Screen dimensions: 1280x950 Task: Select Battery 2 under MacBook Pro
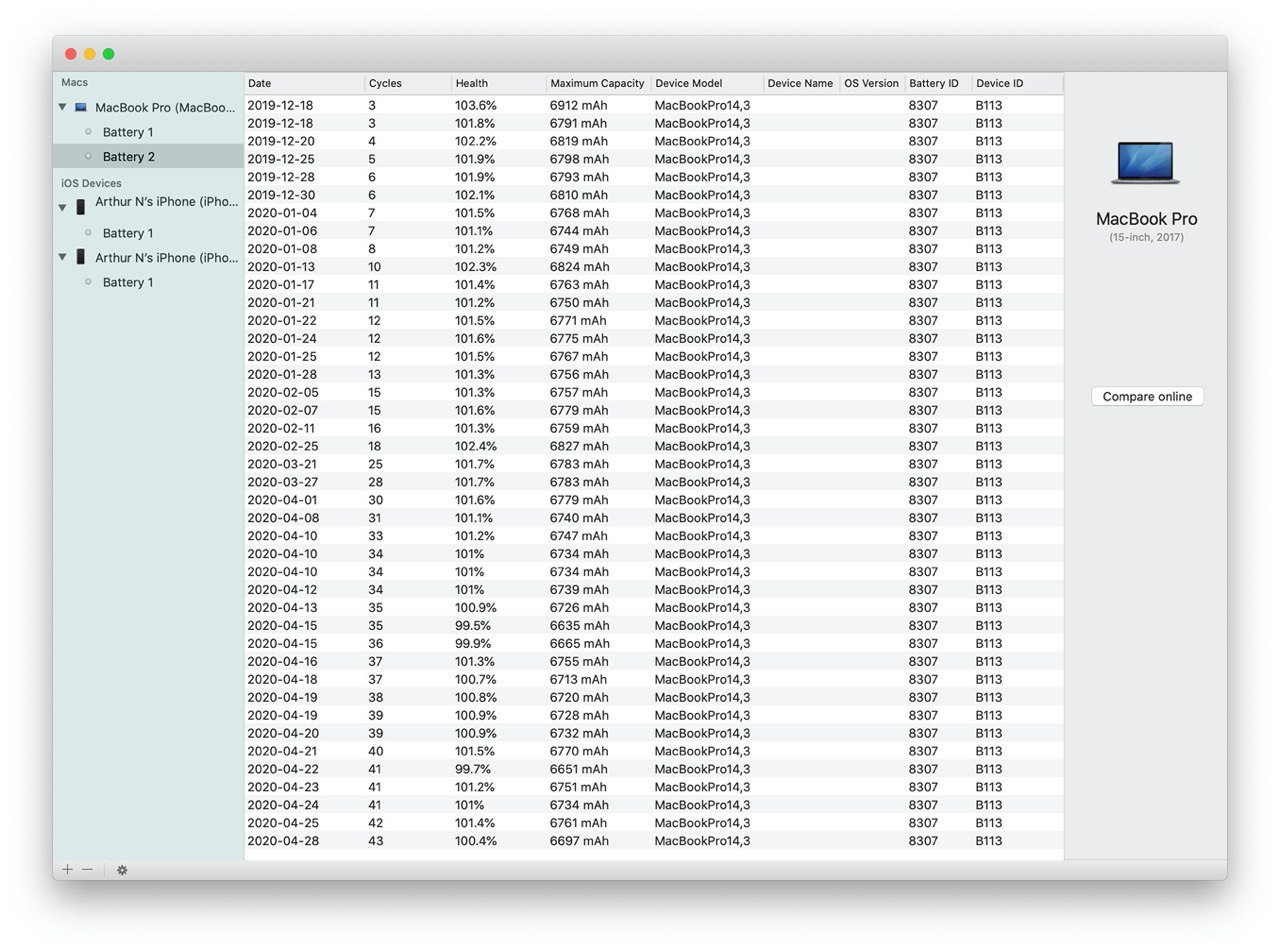[129, 157]
